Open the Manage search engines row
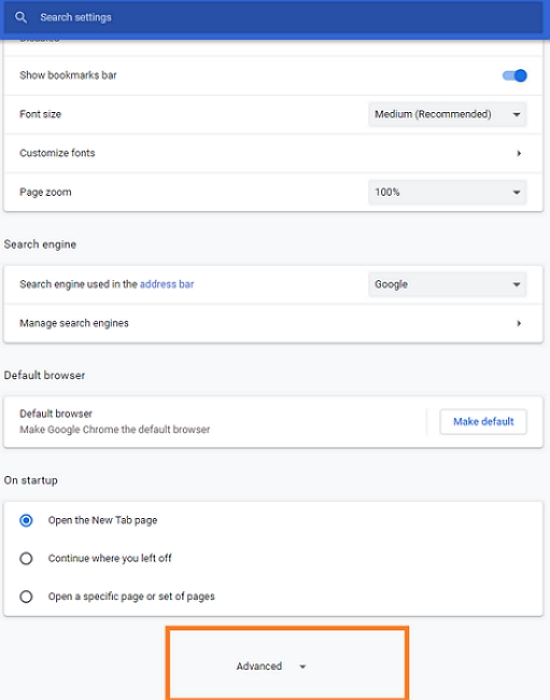Image resolution: width=550 pixels, height=700 pixels. 273,323
